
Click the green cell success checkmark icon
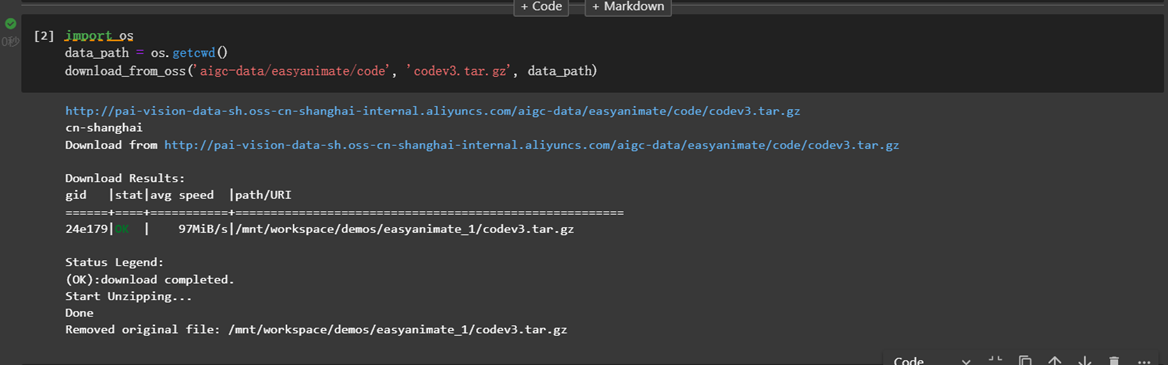10,24
